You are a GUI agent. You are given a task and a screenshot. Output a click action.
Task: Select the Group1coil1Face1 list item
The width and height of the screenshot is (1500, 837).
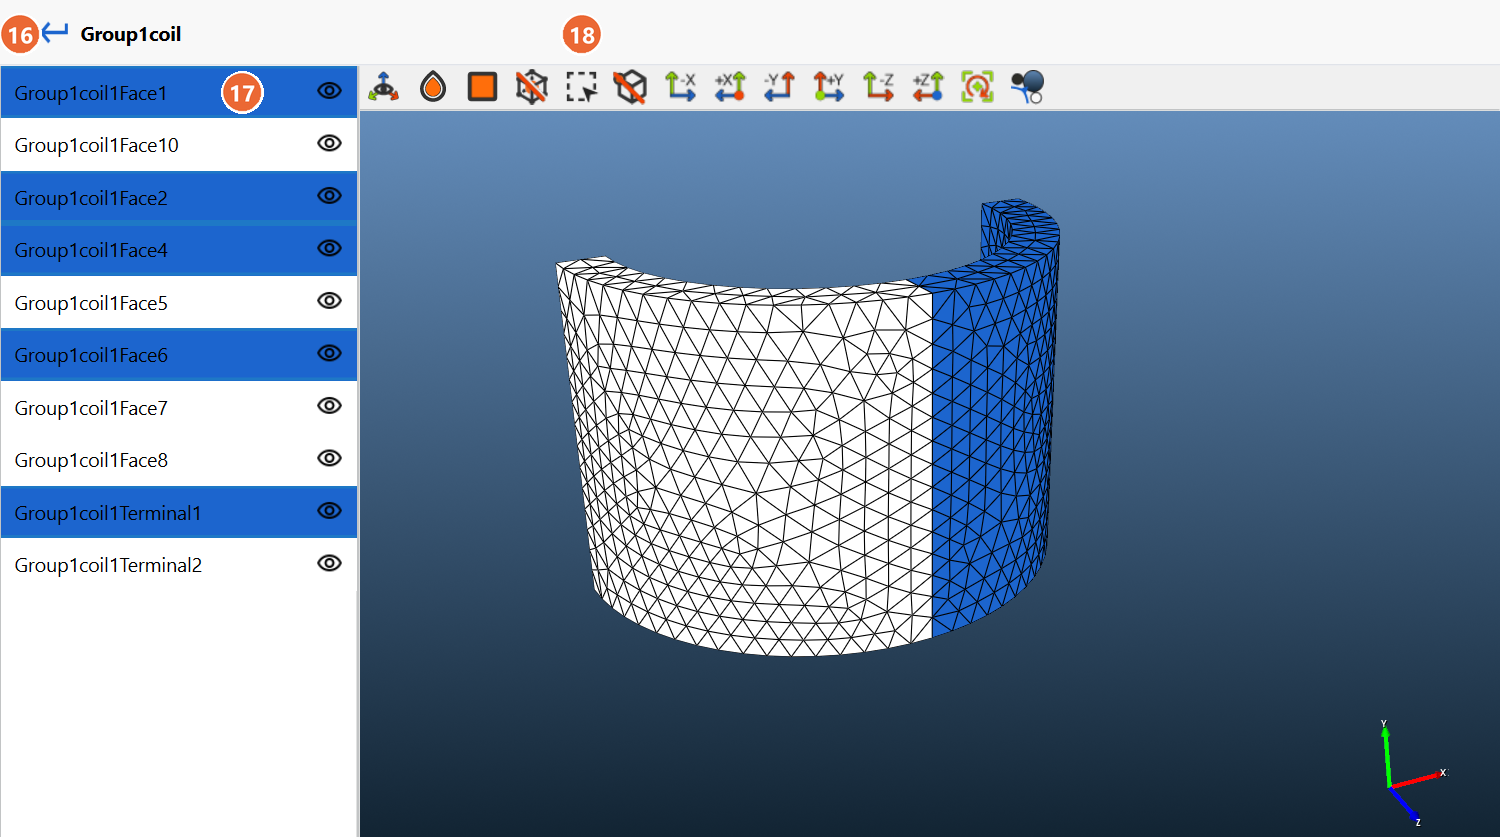[179, 92]
